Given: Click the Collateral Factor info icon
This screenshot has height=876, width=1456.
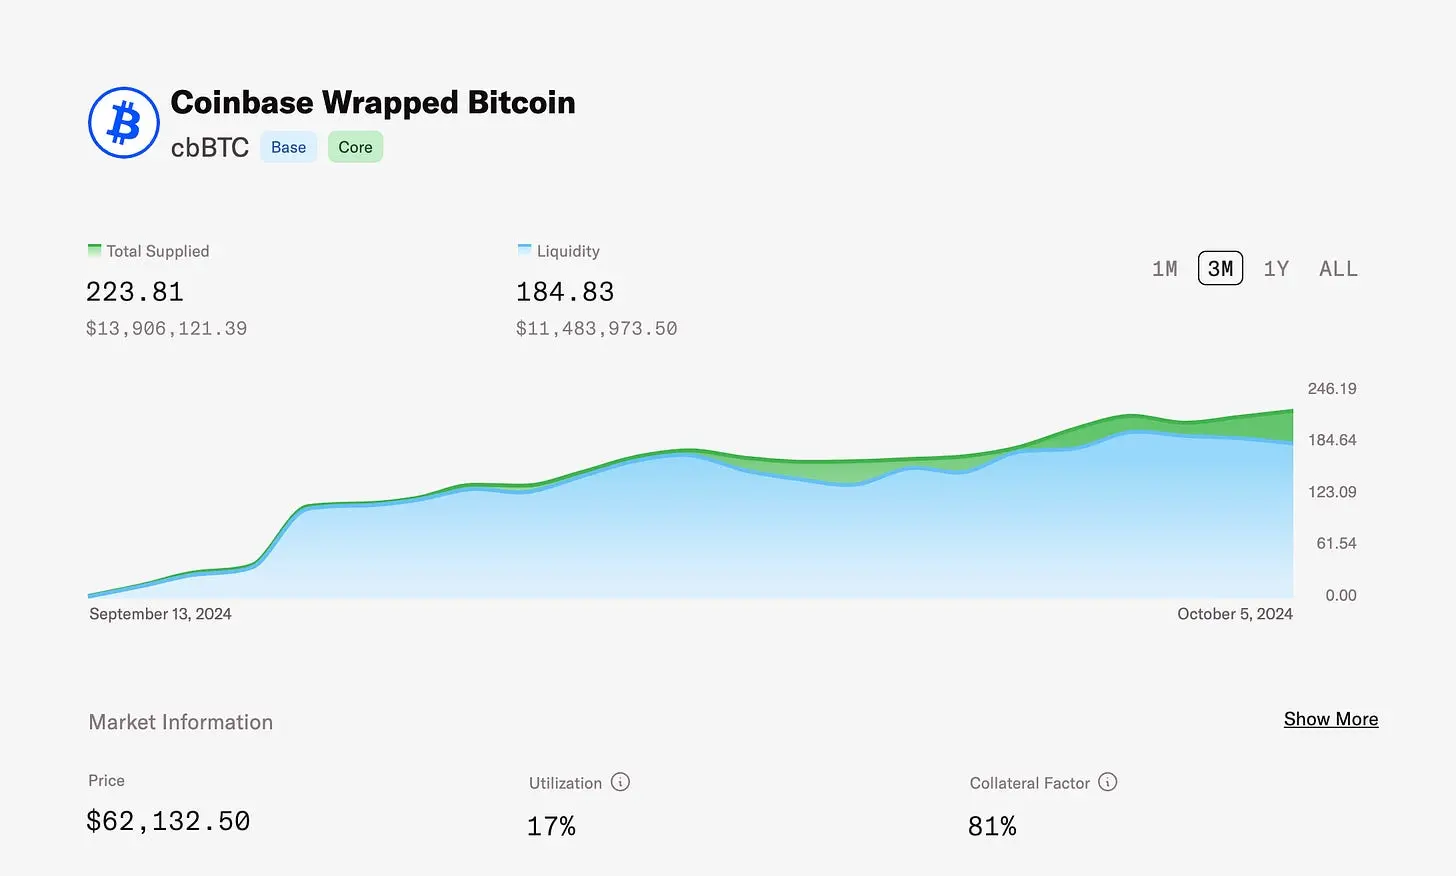Looking at the screenshot, I should [1107, 782].
